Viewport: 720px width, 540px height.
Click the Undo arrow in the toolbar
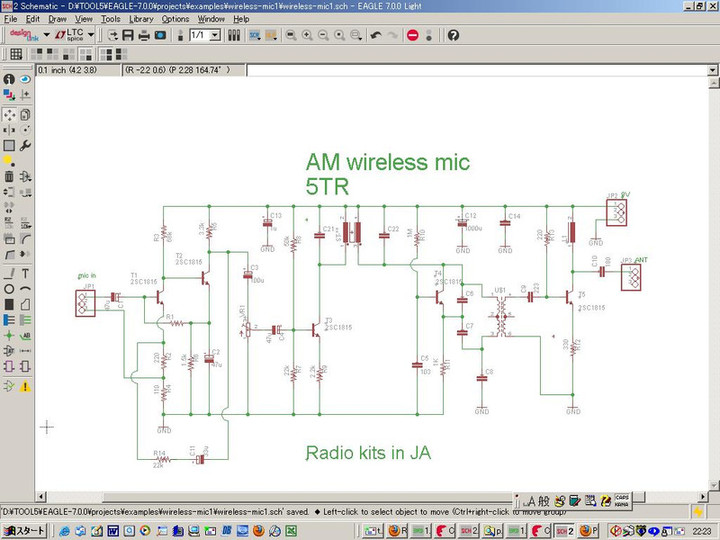(375, 35)
